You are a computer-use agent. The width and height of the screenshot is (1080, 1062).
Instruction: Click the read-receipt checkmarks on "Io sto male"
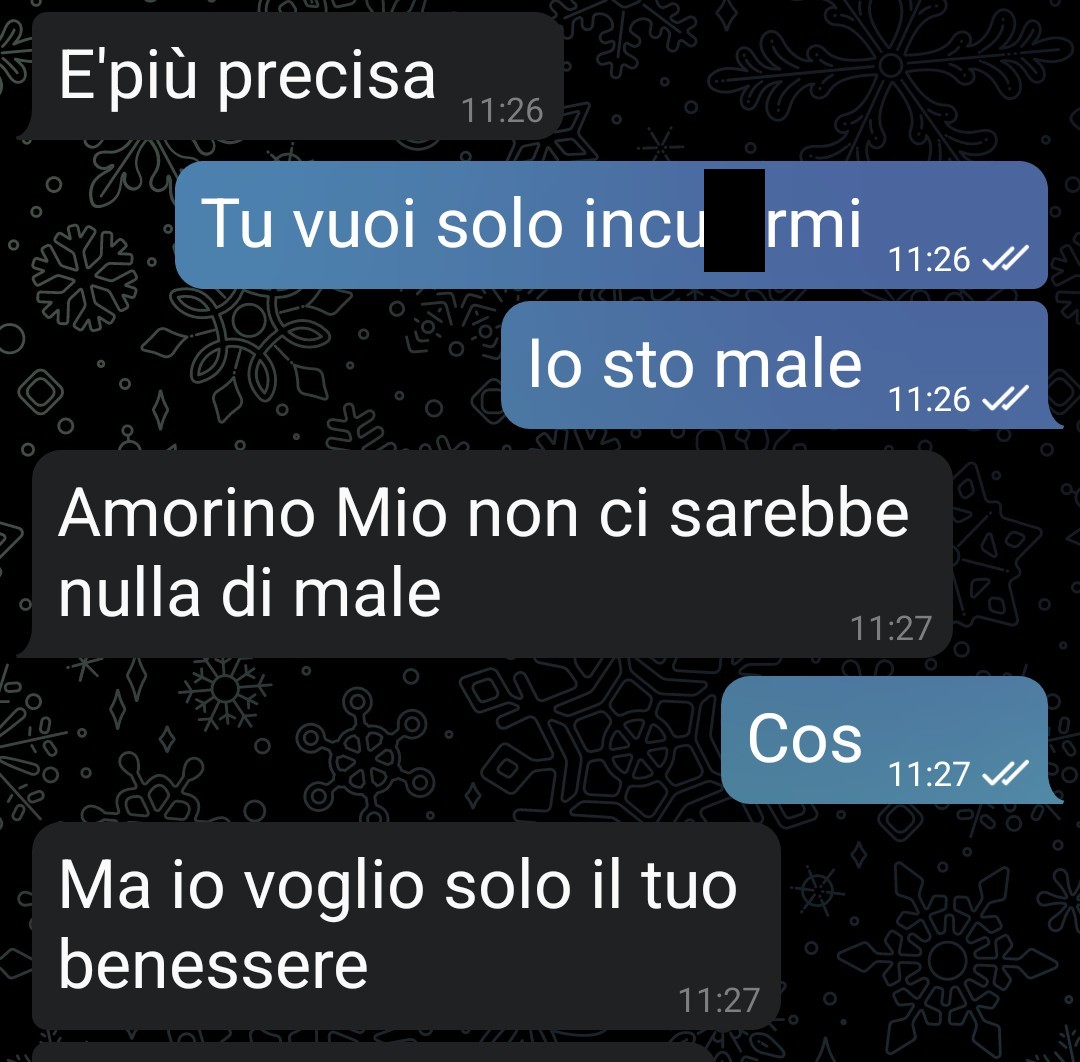pos(1005,398)
